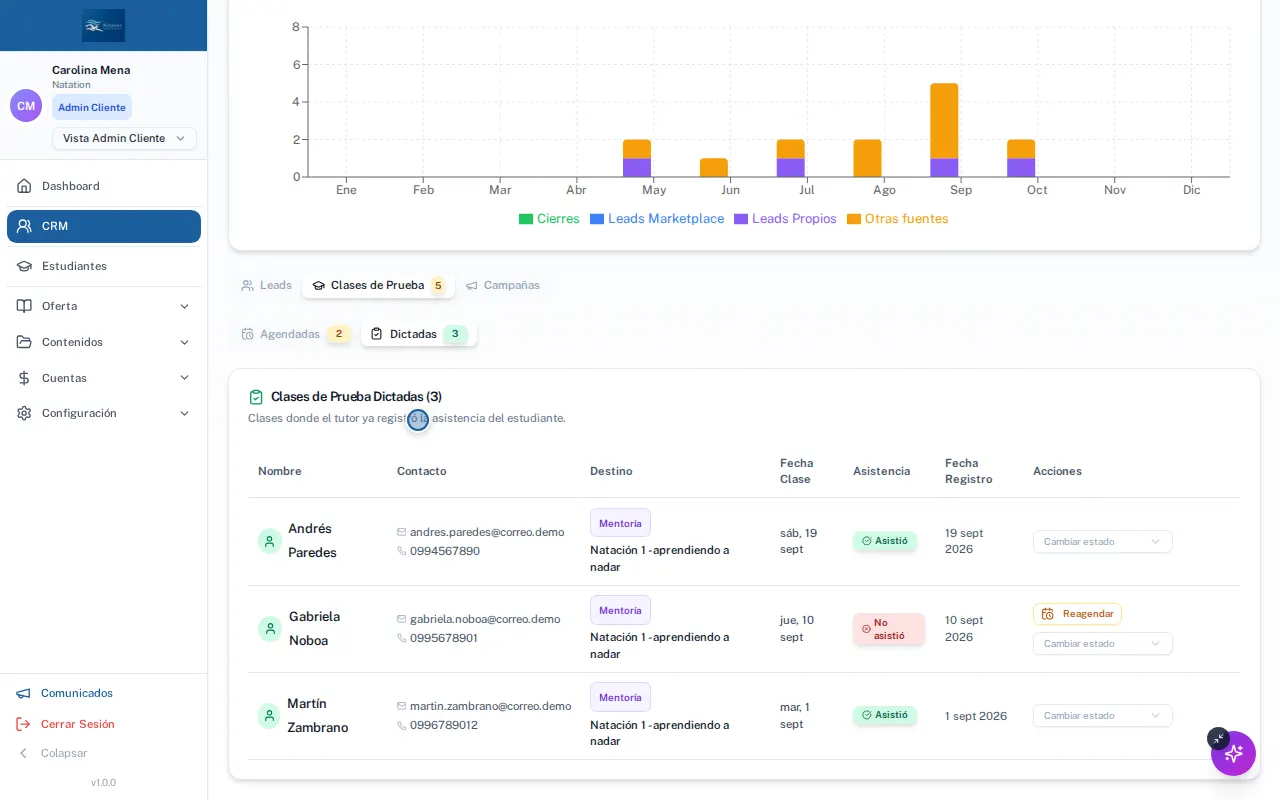Open the Agendadas sub-tab
The height and width of the screenshot is (800, 1280).
(x=296, y=334)
